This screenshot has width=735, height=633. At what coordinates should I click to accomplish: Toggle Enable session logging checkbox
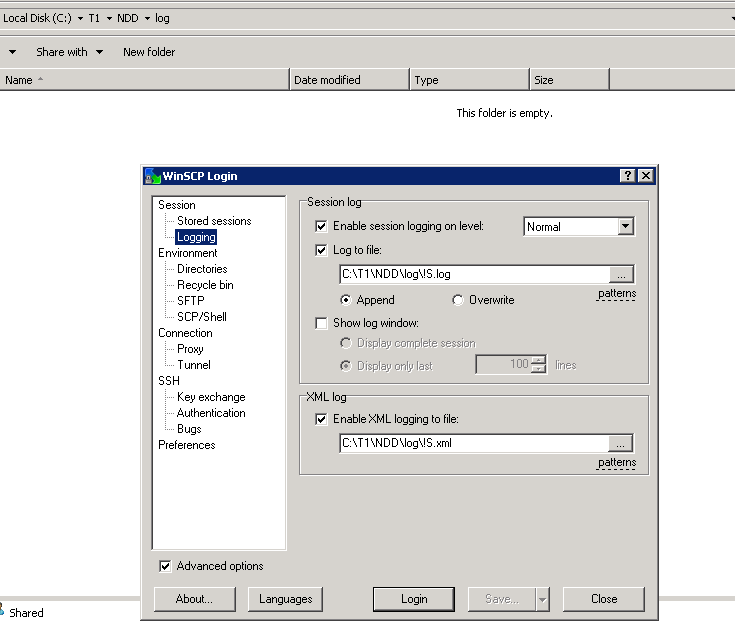click(x=321, y=227)
